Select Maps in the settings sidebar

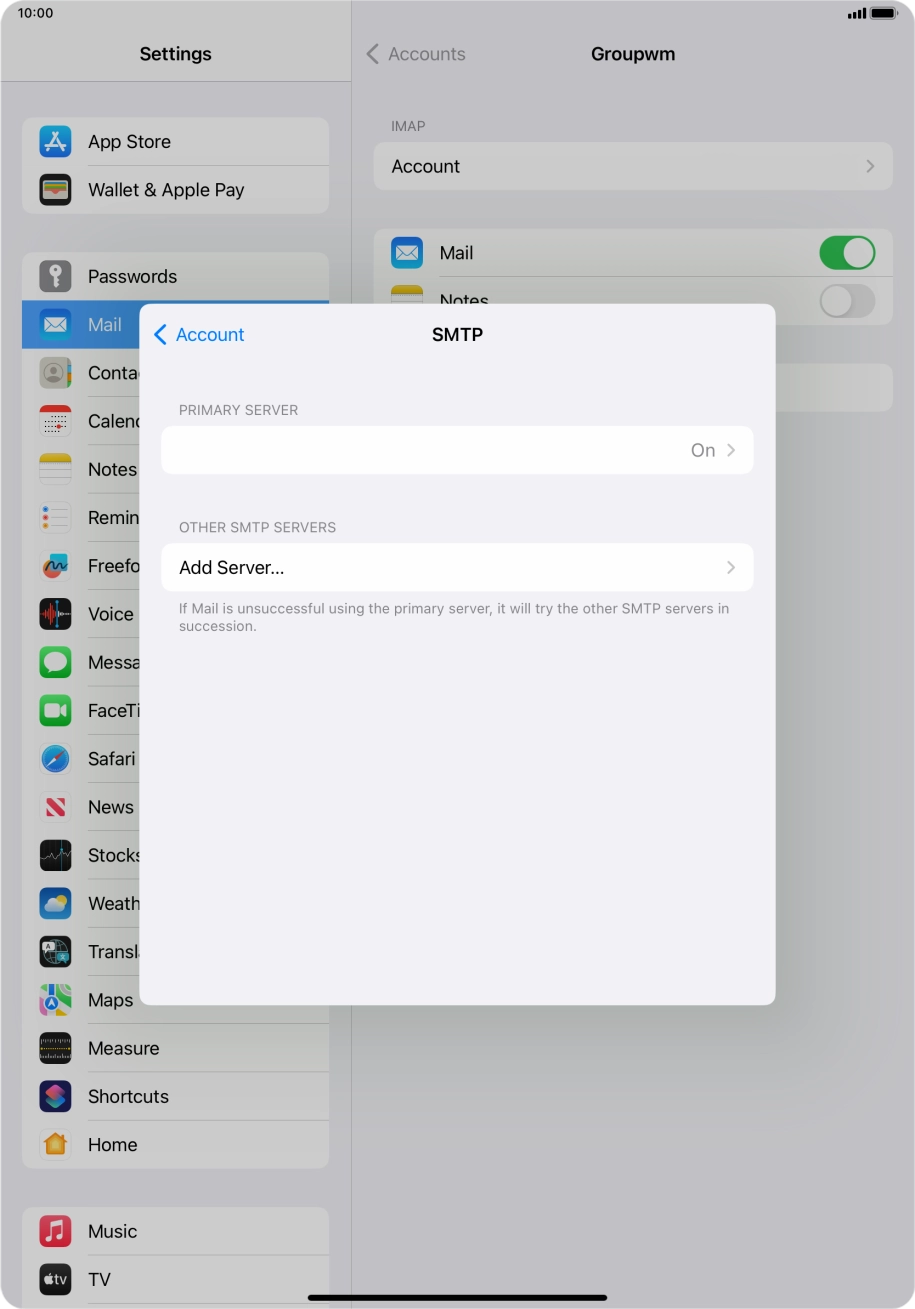(110, 1000)
